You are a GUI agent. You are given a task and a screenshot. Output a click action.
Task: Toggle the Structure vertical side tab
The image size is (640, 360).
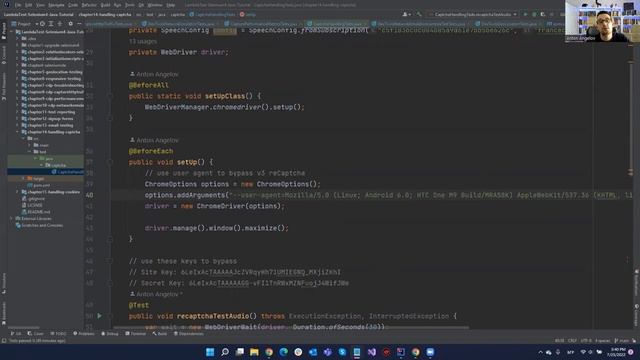[x=4, y=283]
